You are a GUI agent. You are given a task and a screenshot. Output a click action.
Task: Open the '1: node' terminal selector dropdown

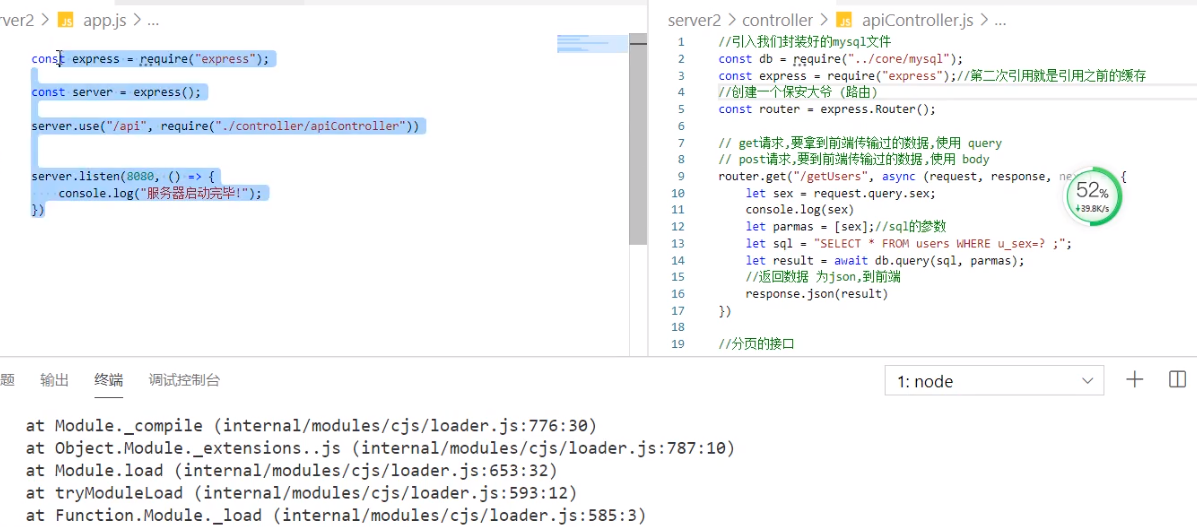click(995, 381)
